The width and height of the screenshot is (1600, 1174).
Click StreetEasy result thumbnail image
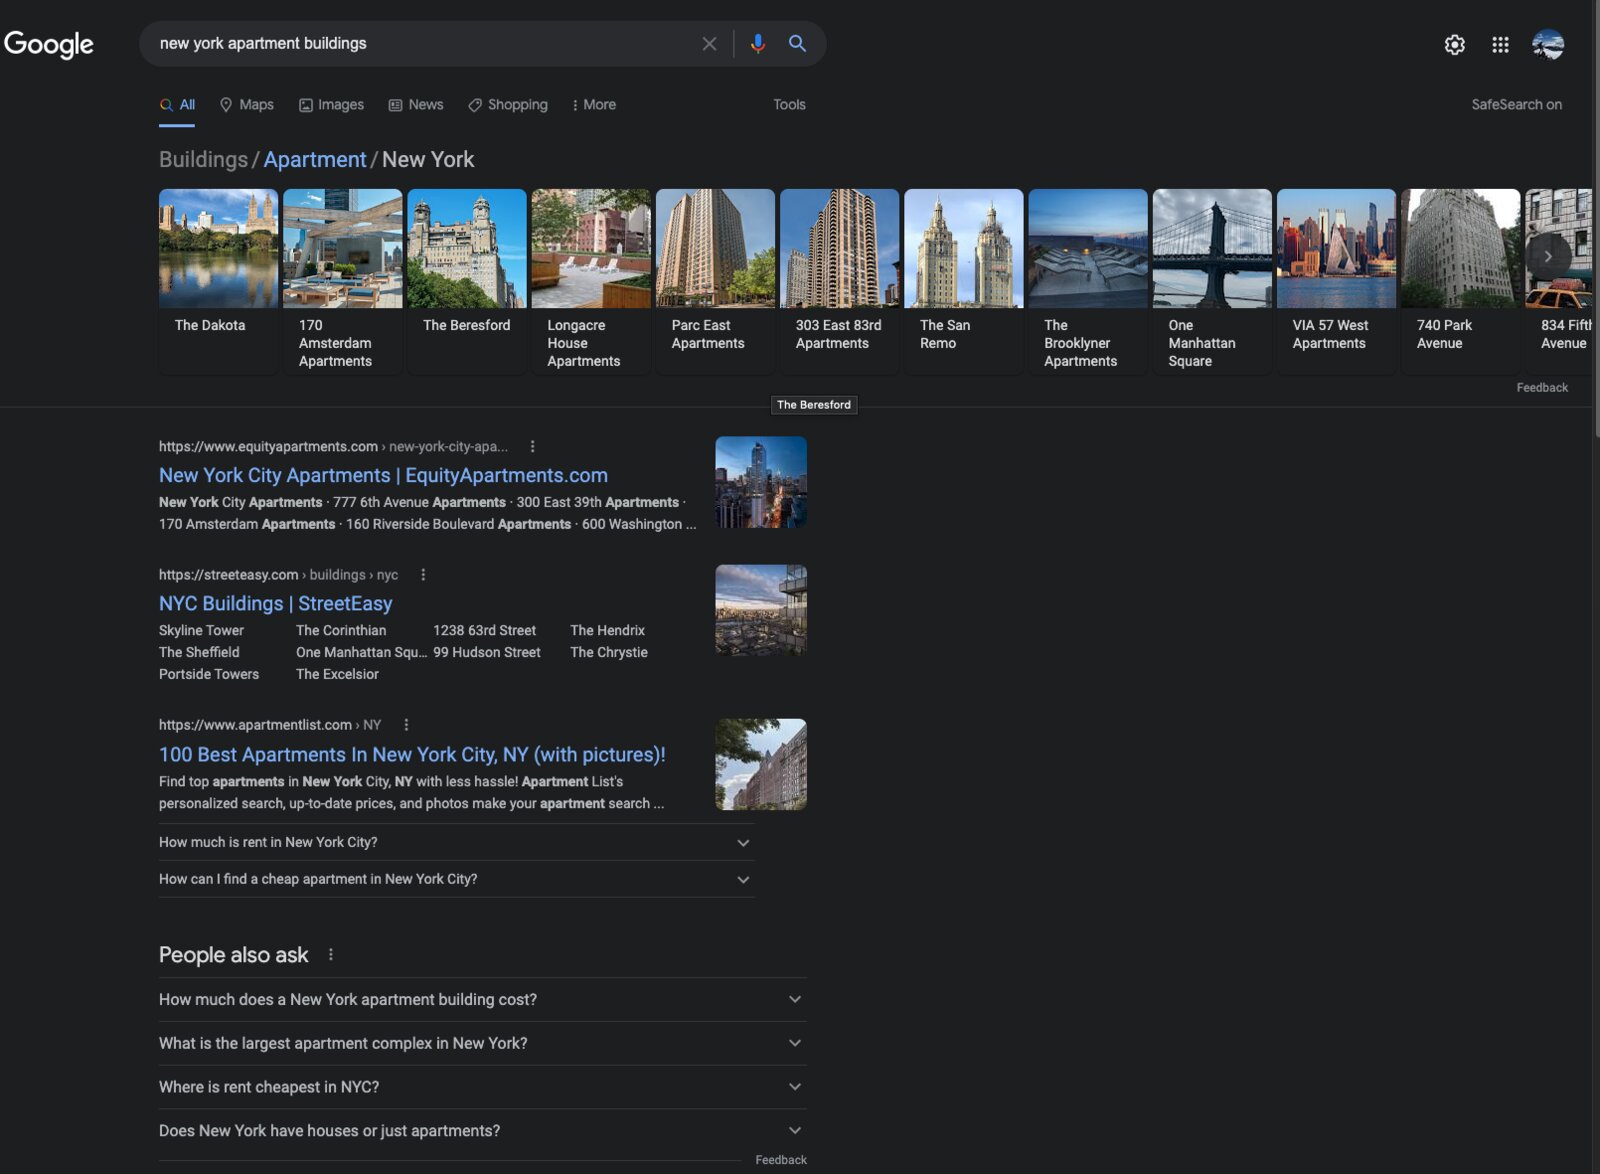761,610
